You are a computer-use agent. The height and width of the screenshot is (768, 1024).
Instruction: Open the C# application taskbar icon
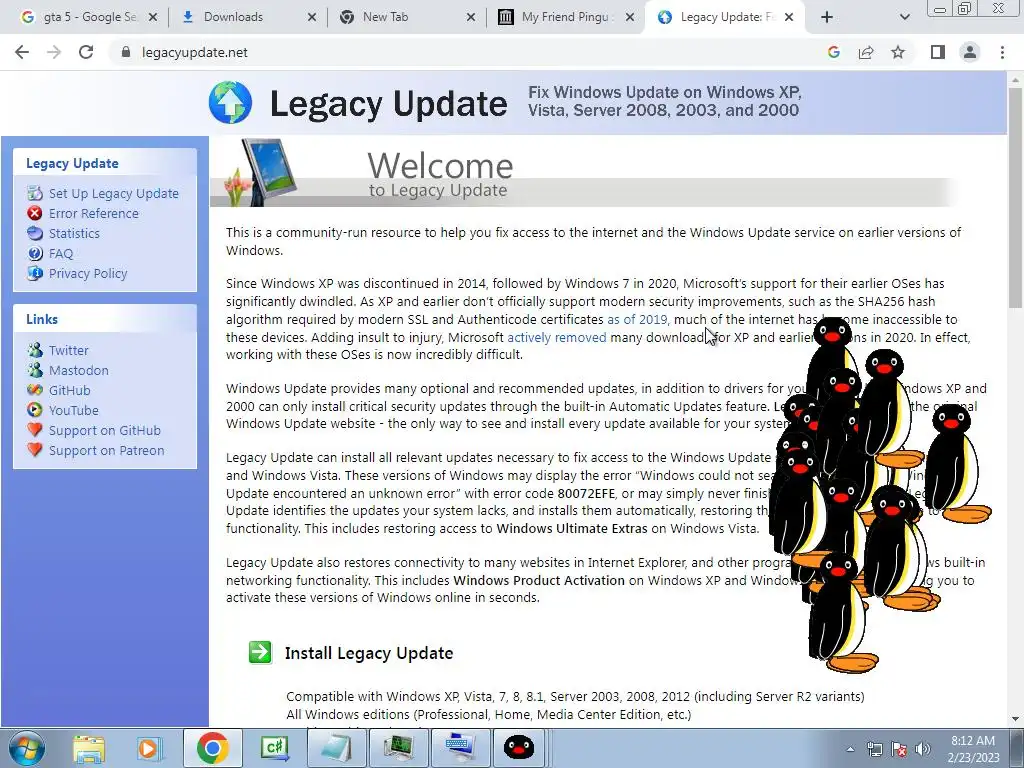(x=274, y=748)
